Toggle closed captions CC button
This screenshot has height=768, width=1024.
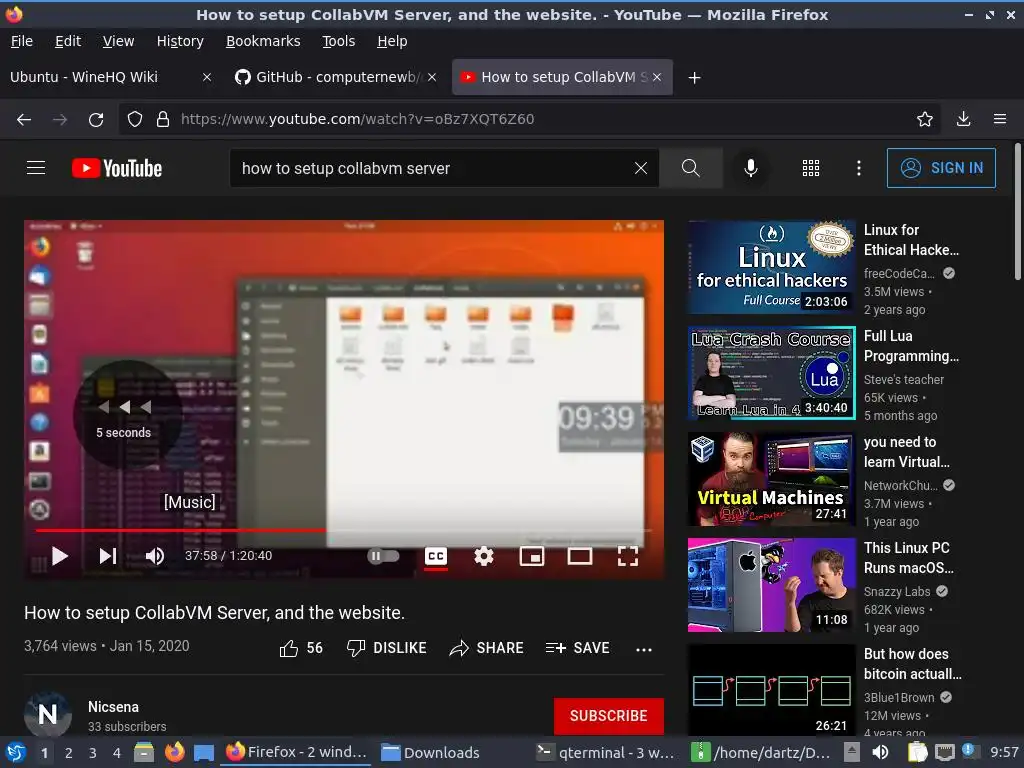pyautogui.click(x=436, y=556)
